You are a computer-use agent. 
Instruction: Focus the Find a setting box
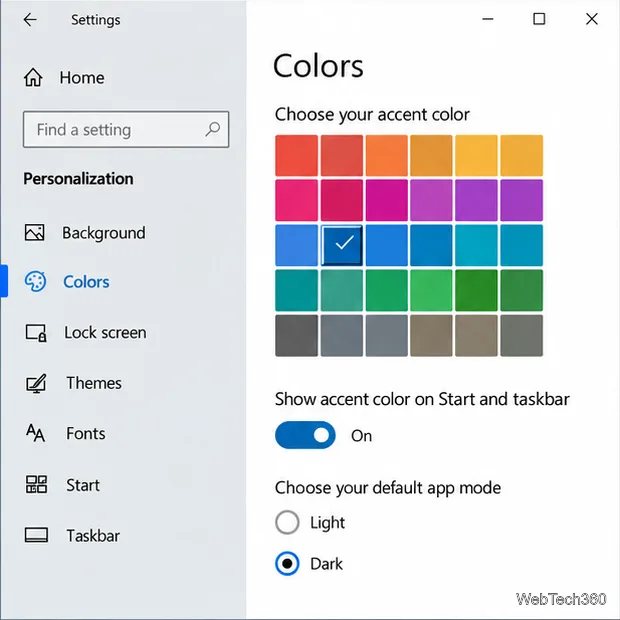click(126, 129)
